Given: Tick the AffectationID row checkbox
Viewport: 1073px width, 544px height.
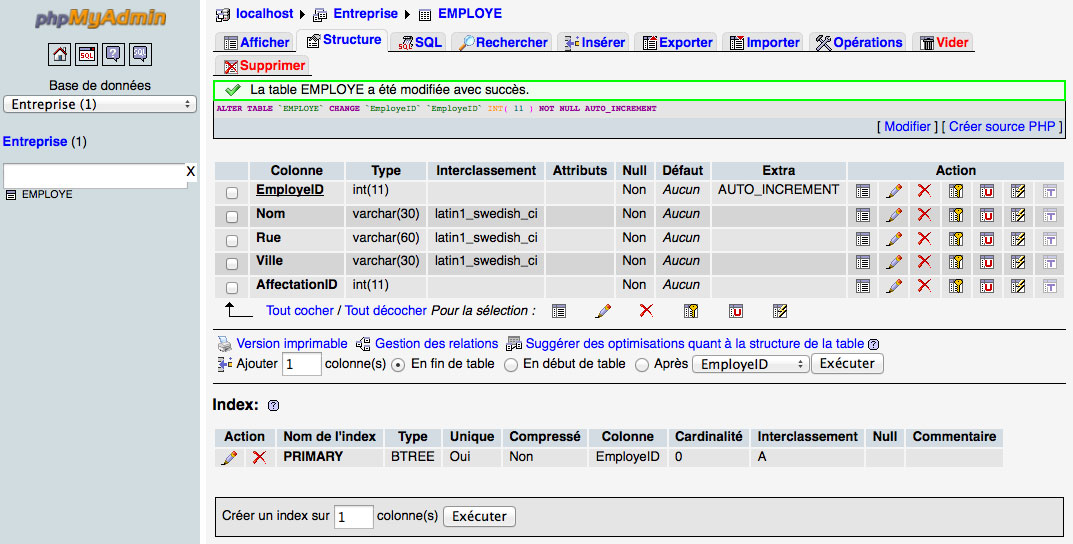Looking at the screenshot, I should pos(232,288).
